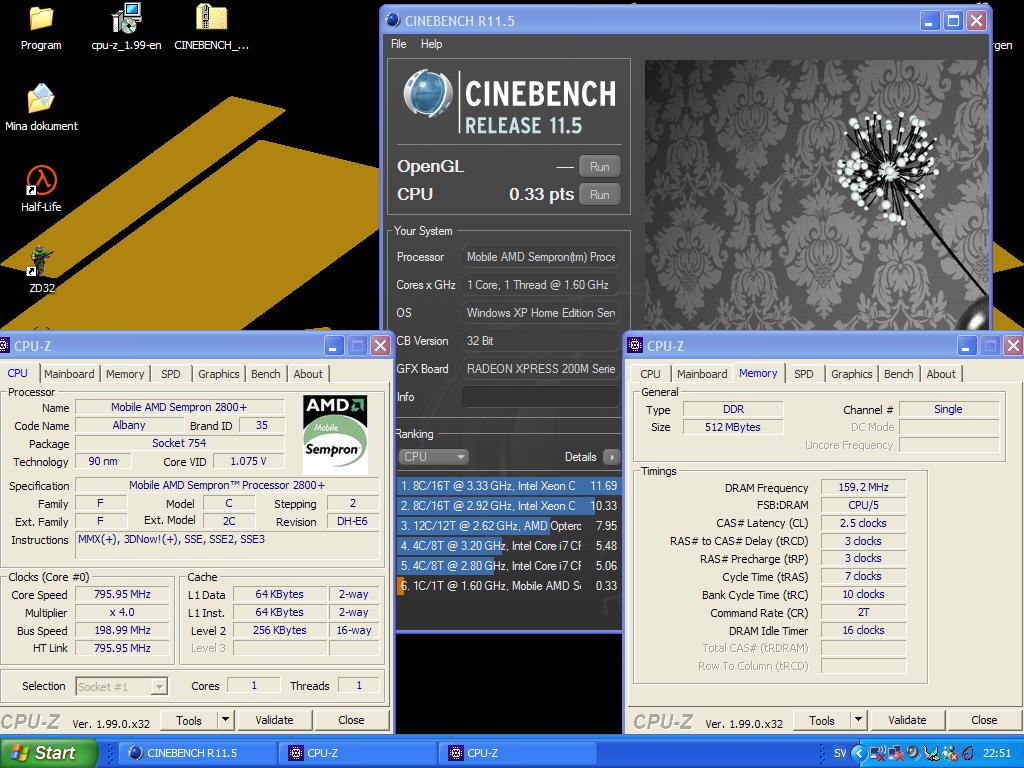Viewport: 1024px width, 768px height.
Task: Switch to CINEBENCH R11.5 taskbar item
Action: [200, 753]
